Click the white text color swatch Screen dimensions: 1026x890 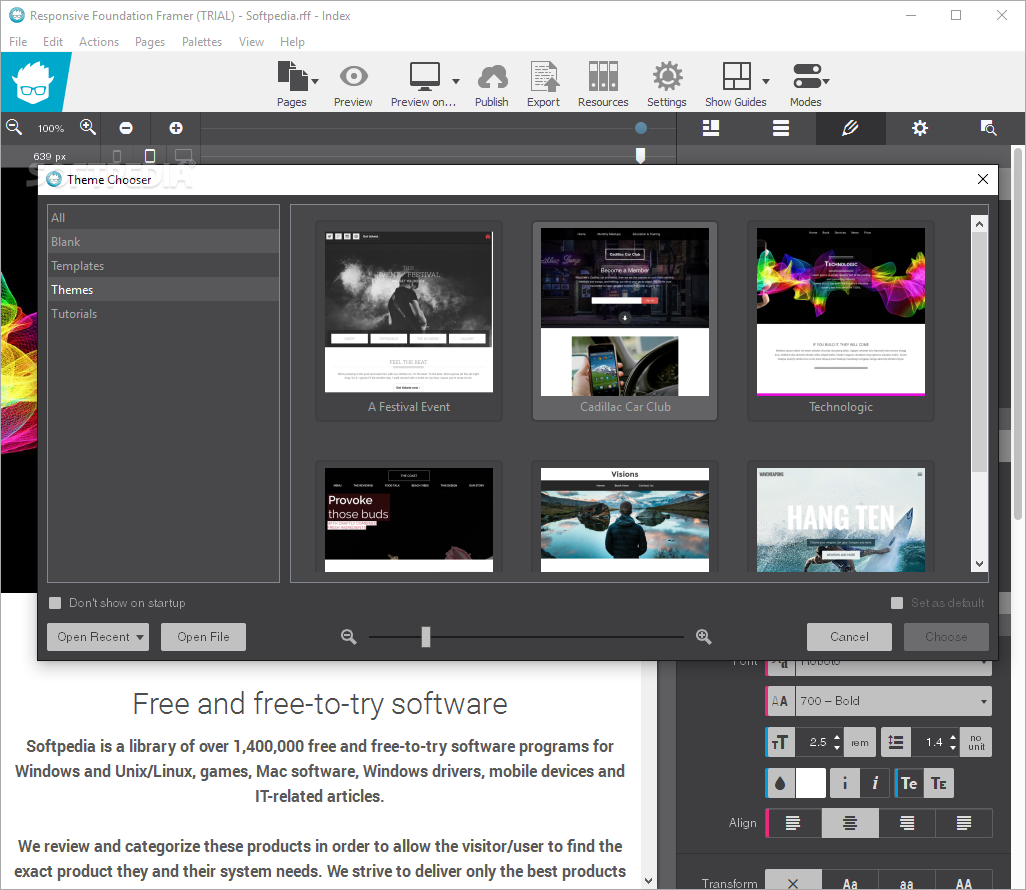tap(811, 783)
